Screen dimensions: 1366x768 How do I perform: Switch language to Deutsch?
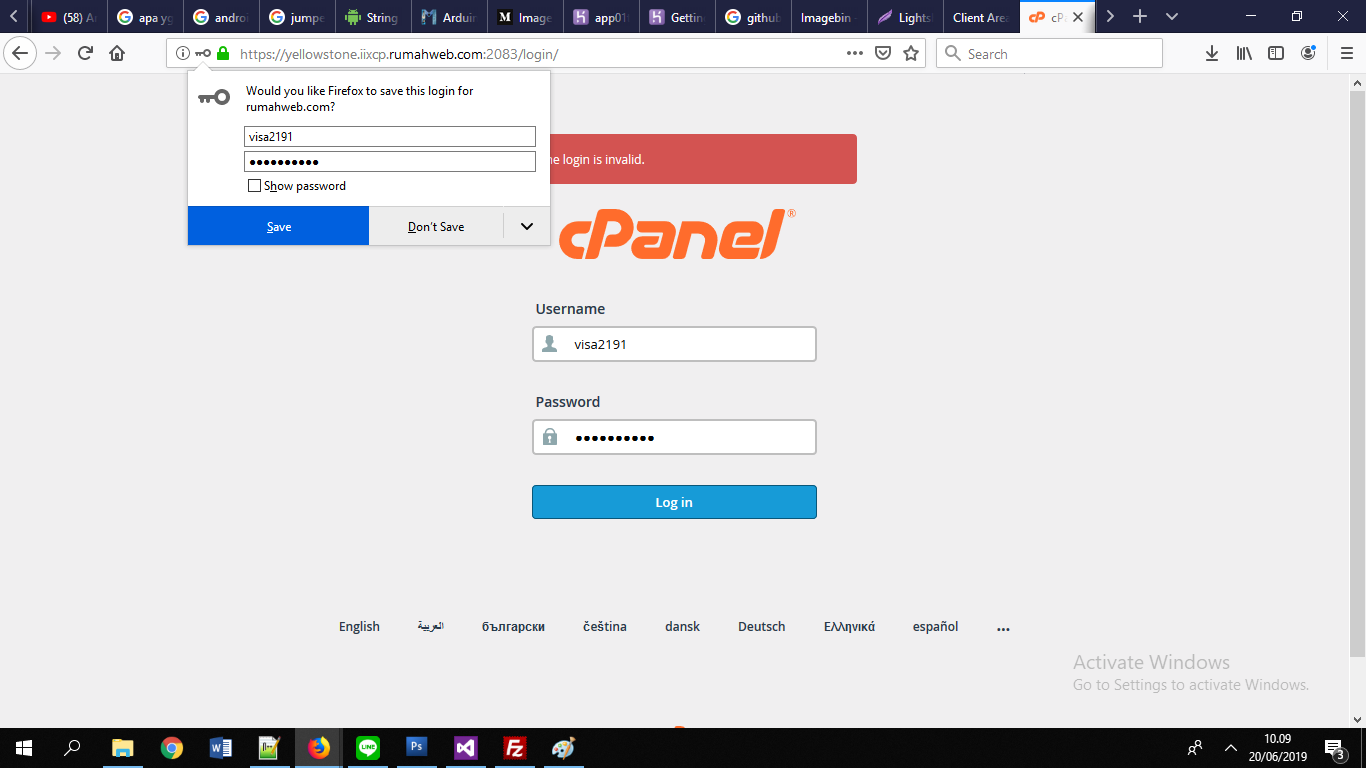coord(762,627)
